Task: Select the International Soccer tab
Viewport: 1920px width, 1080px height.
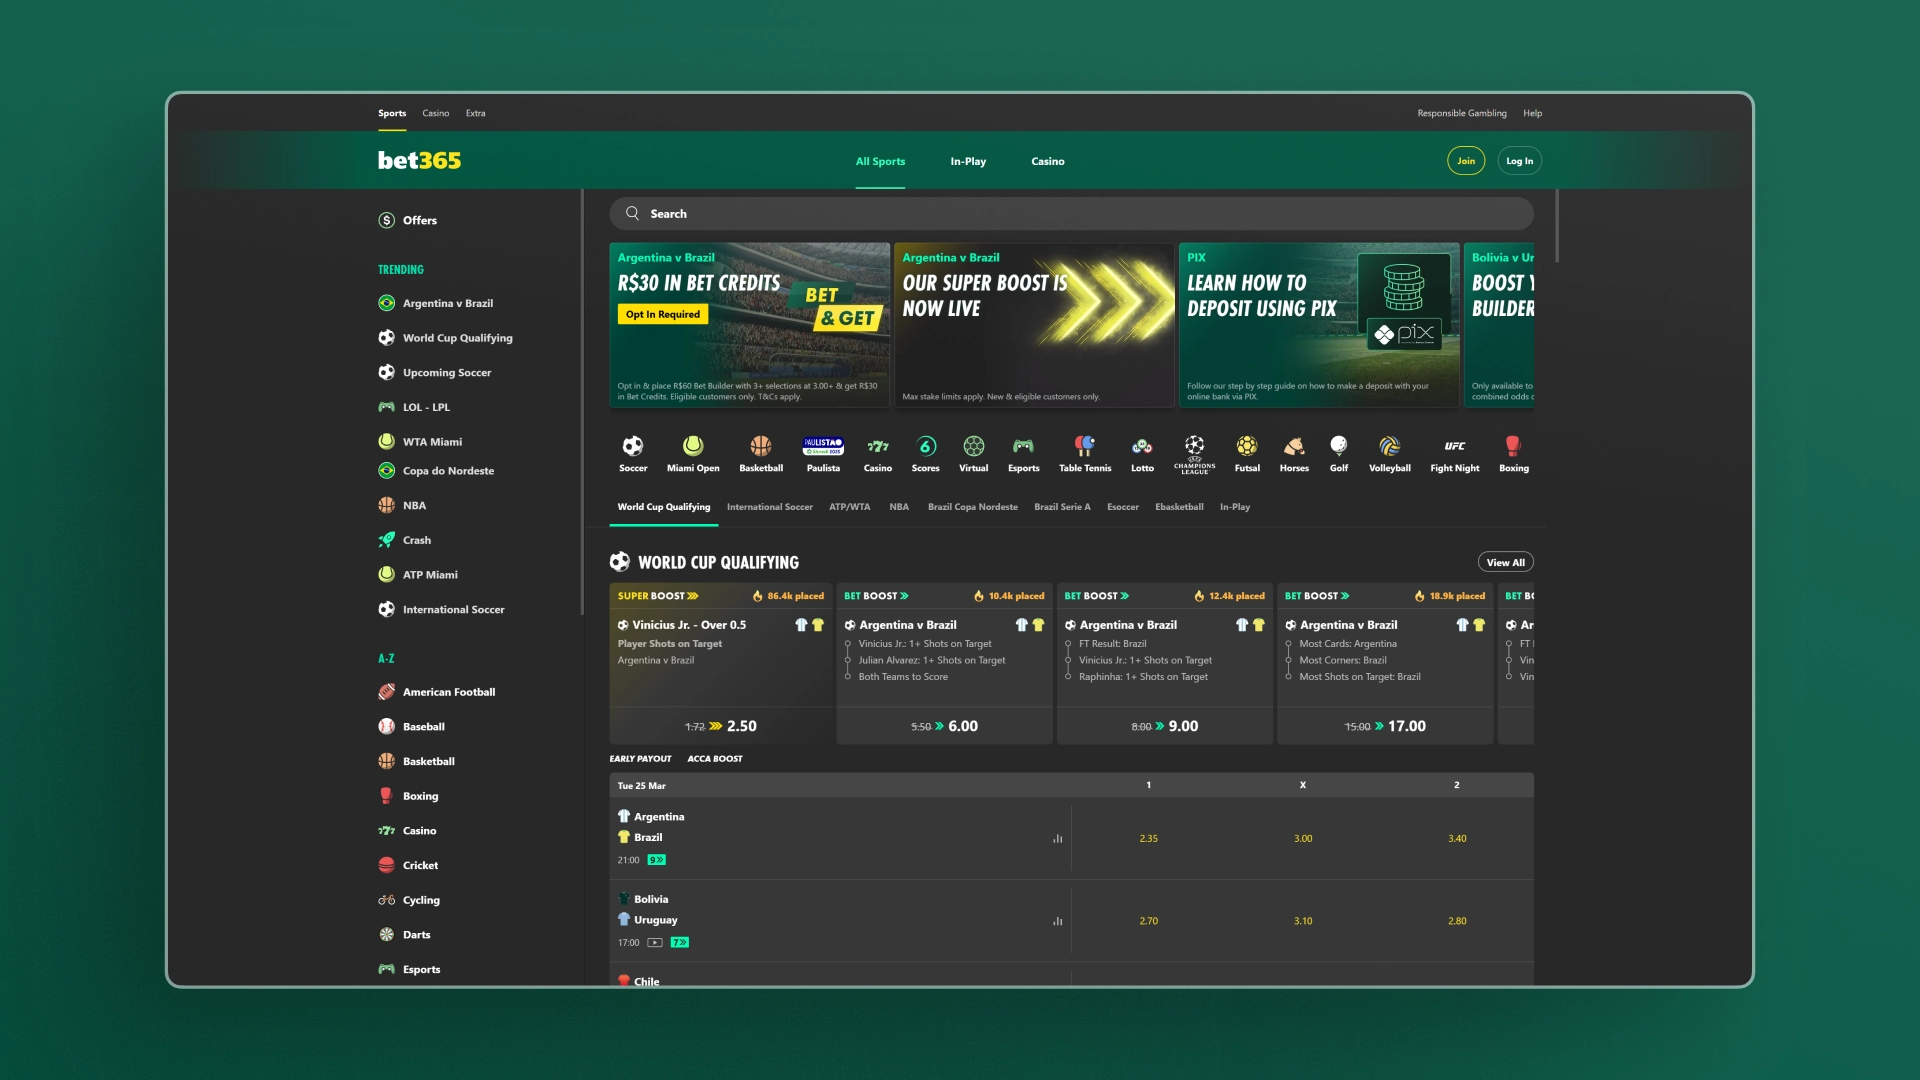Action: (x=770, y=507)
